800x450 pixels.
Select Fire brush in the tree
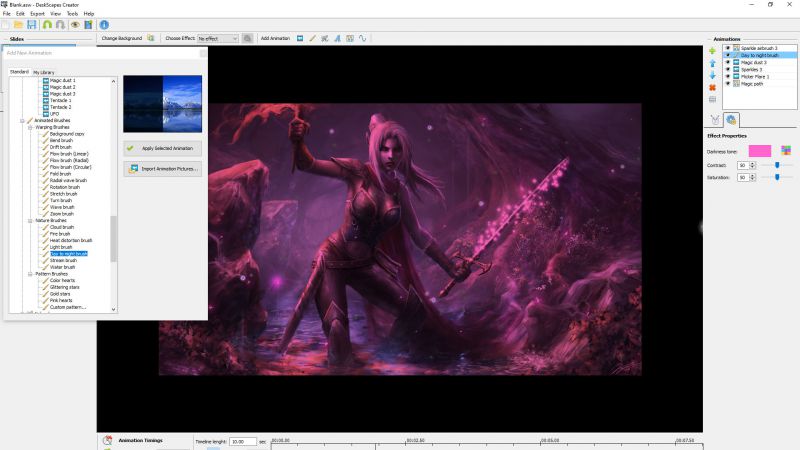[60, 234]
